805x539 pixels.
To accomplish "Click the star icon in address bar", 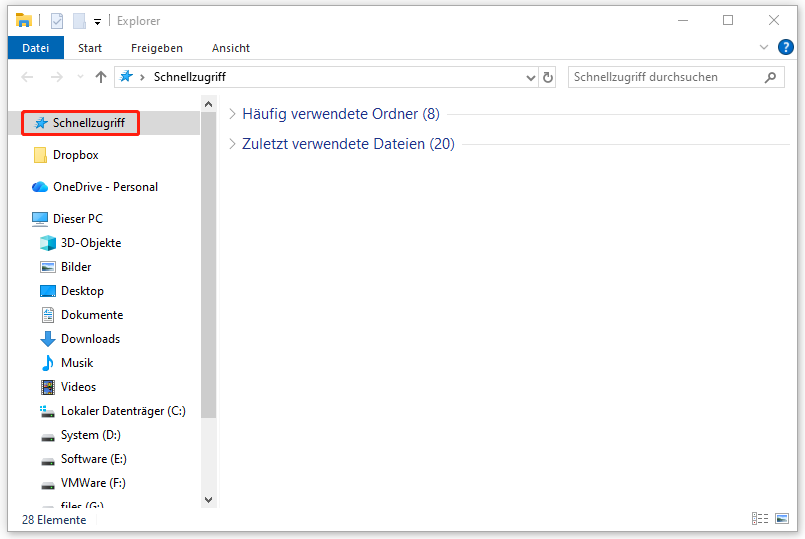I will pos(126,76).
